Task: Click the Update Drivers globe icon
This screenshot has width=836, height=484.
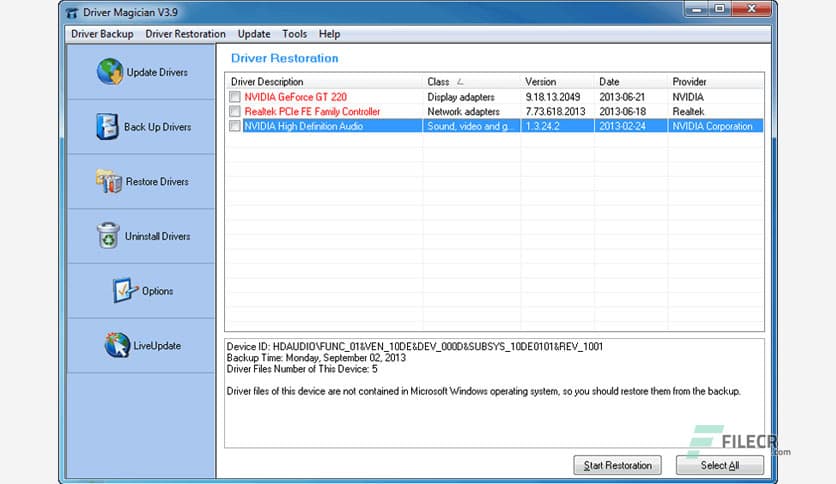Action: [109, 72]
